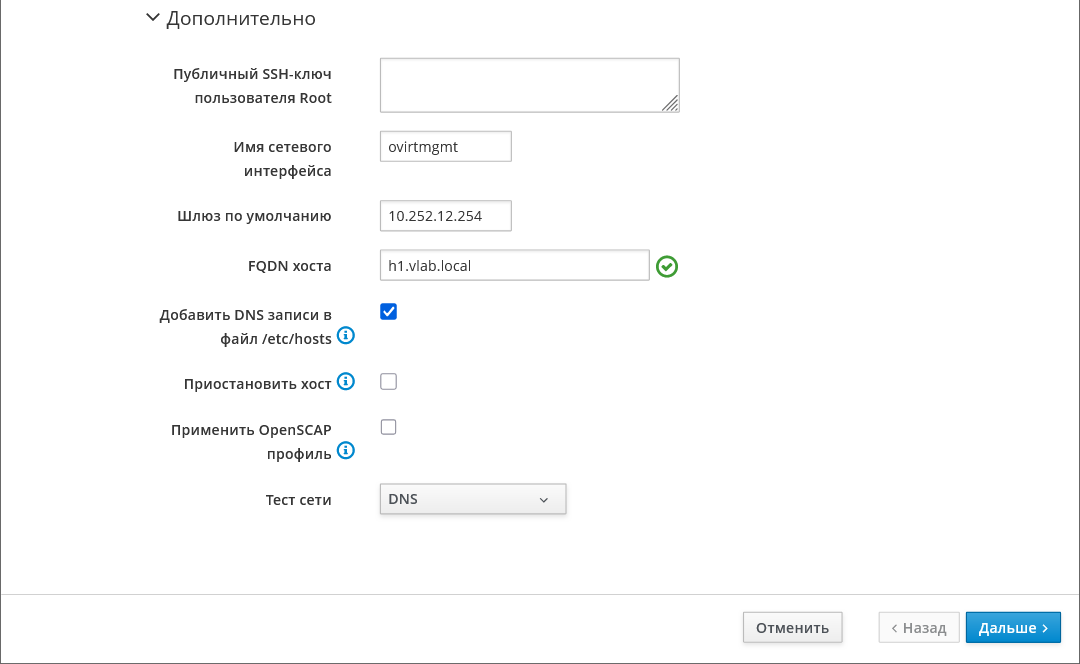Screen dimensions: 1080x664
Task: Click the Имя сетевого интерфейса label
Action: click(x=282, y=159)
